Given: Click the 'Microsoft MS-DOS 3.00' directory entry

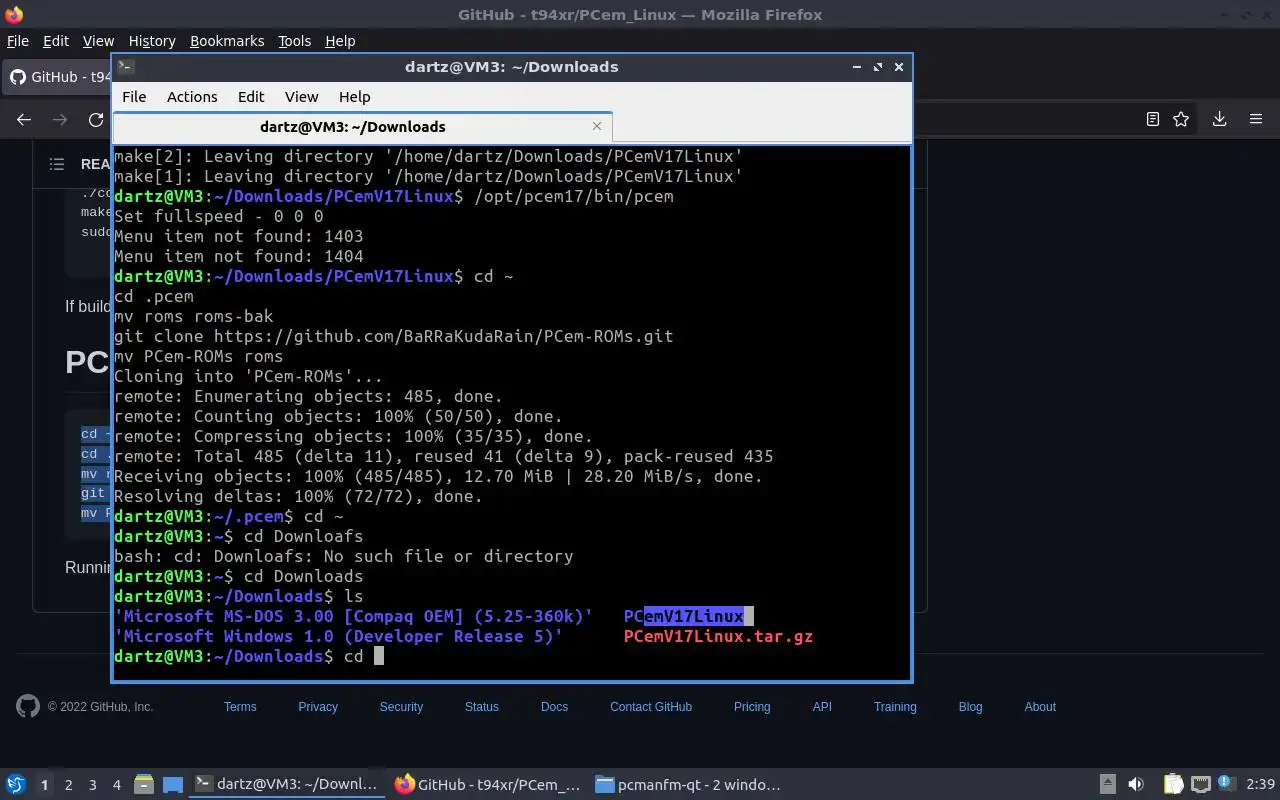Looking at the screenshot, I should click(353, 616).
